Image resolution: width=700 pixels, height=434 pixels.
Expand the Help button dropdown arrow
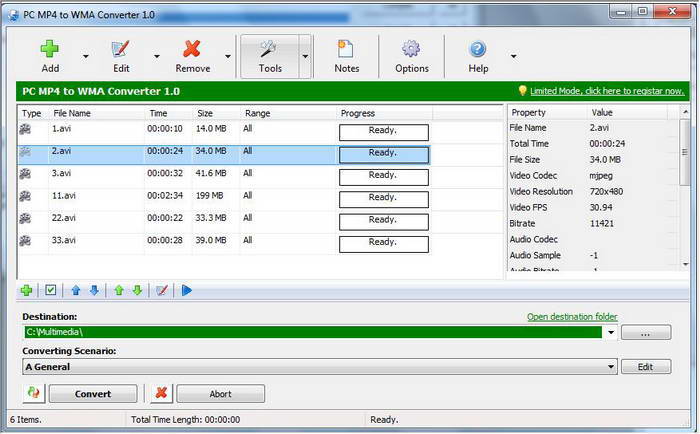pos(513,56)
